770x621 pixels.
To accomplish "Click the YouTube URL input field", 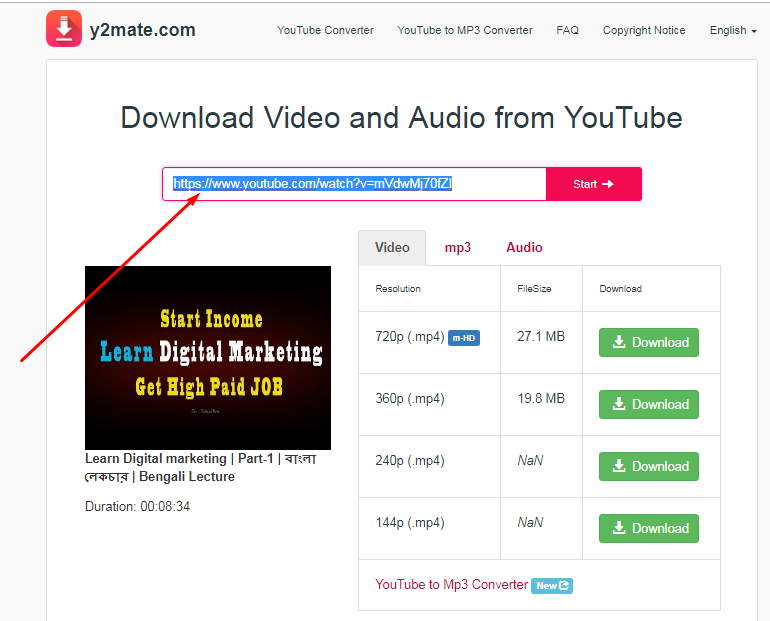I will 354,184.
